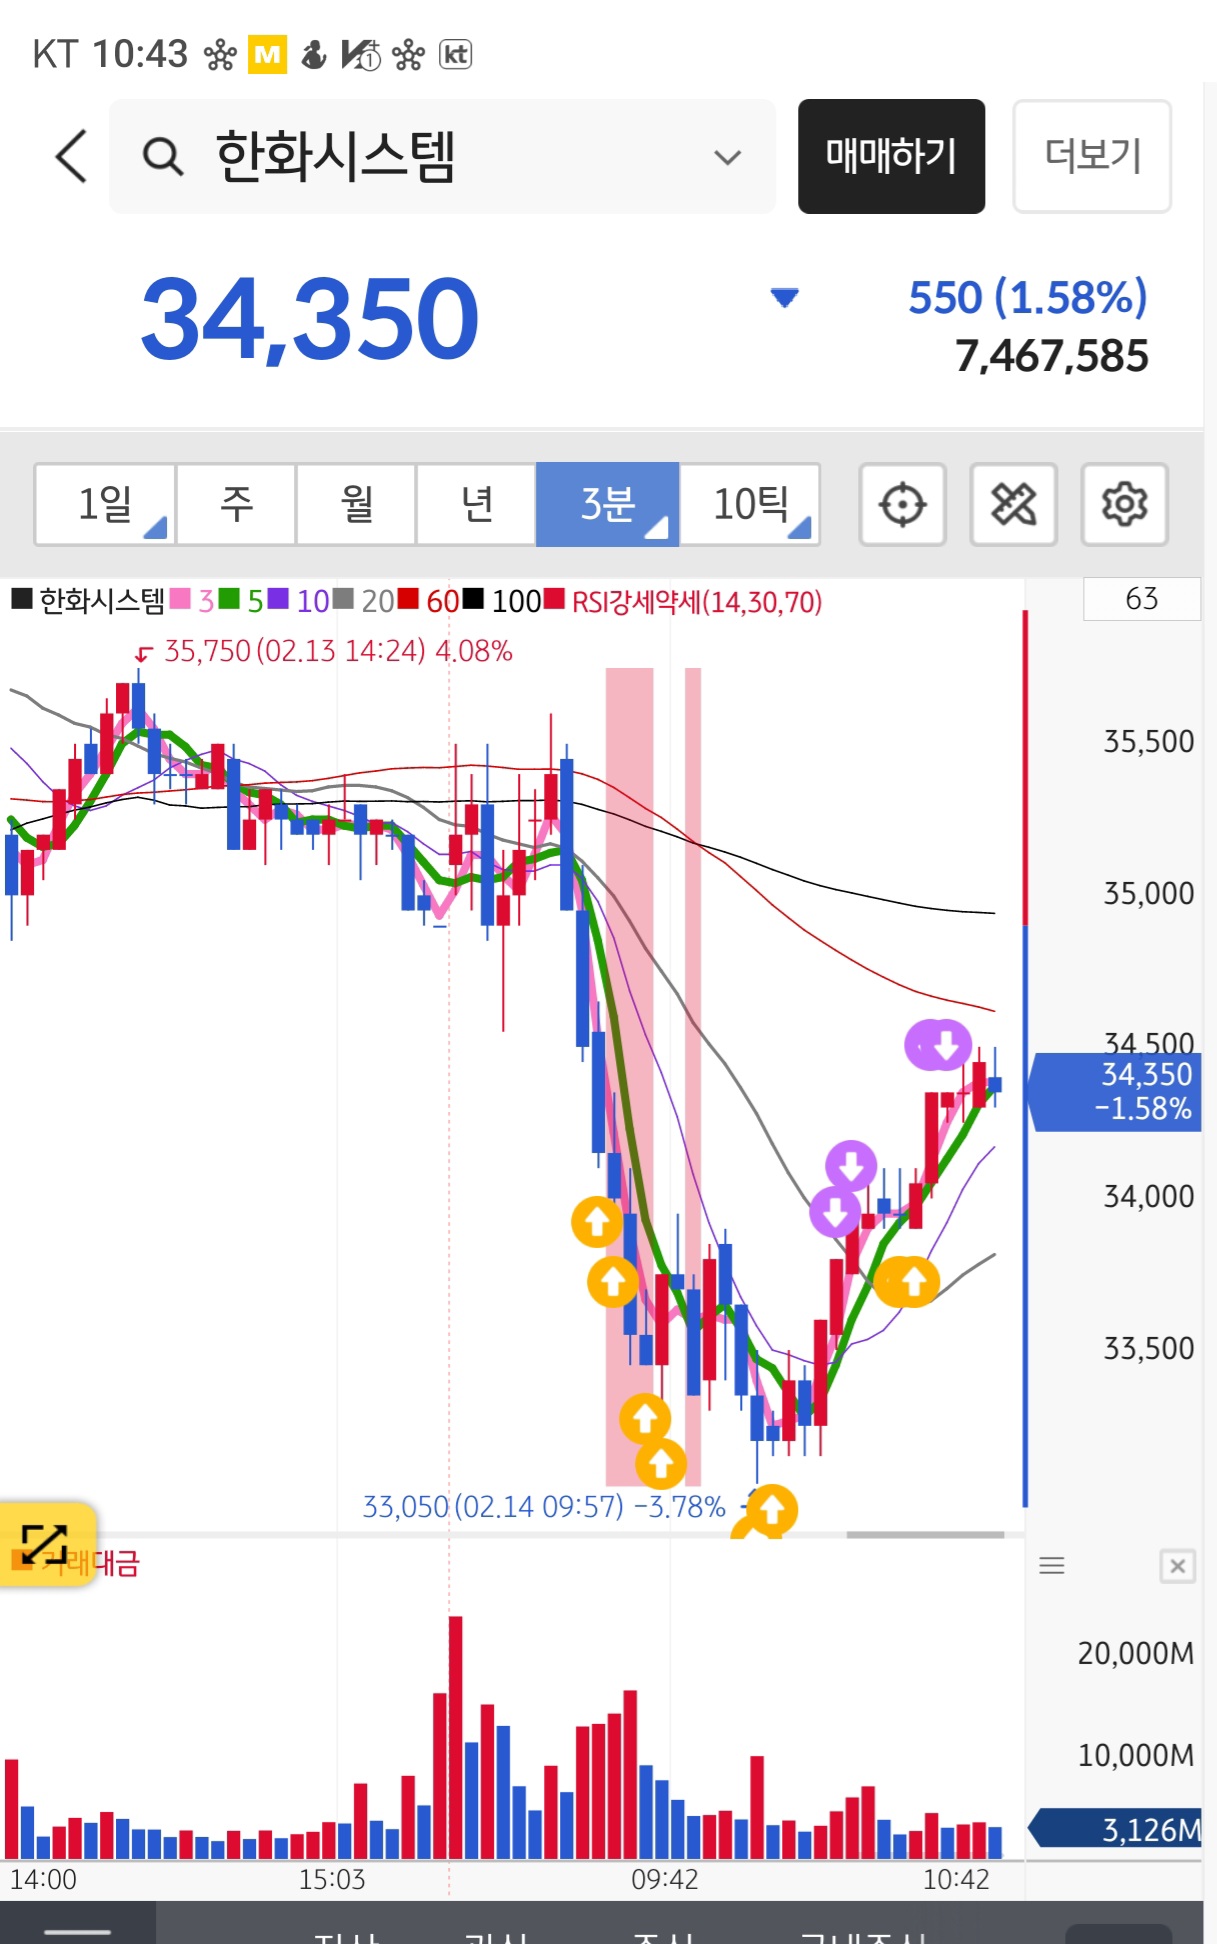This screenshot has width=1217, height=1944.
Task: Close the volume sub-chart panel
Action: tap(1177, 1566)
